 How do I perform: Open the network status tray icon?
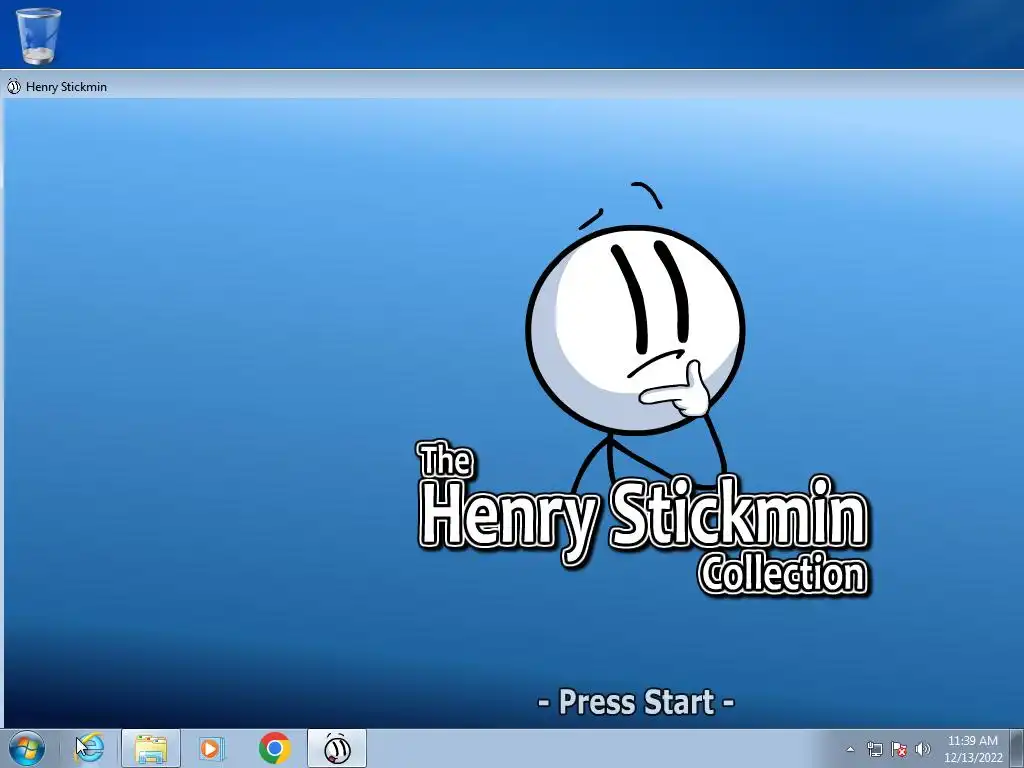pyautogui.click(x=874, y=749)
